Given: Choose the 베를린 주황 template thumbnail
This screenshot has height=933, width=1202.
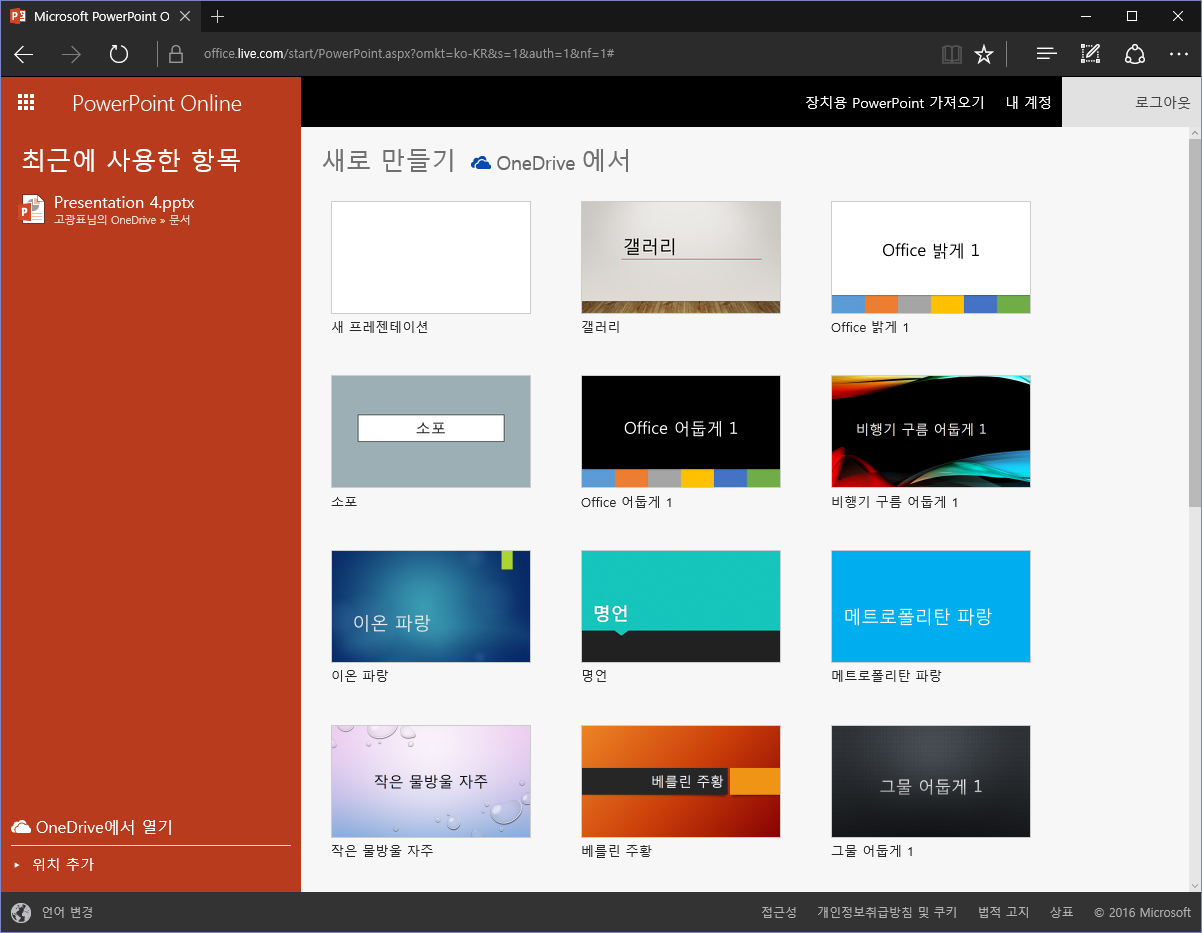Looking at the screenshot, I should 681,781.
